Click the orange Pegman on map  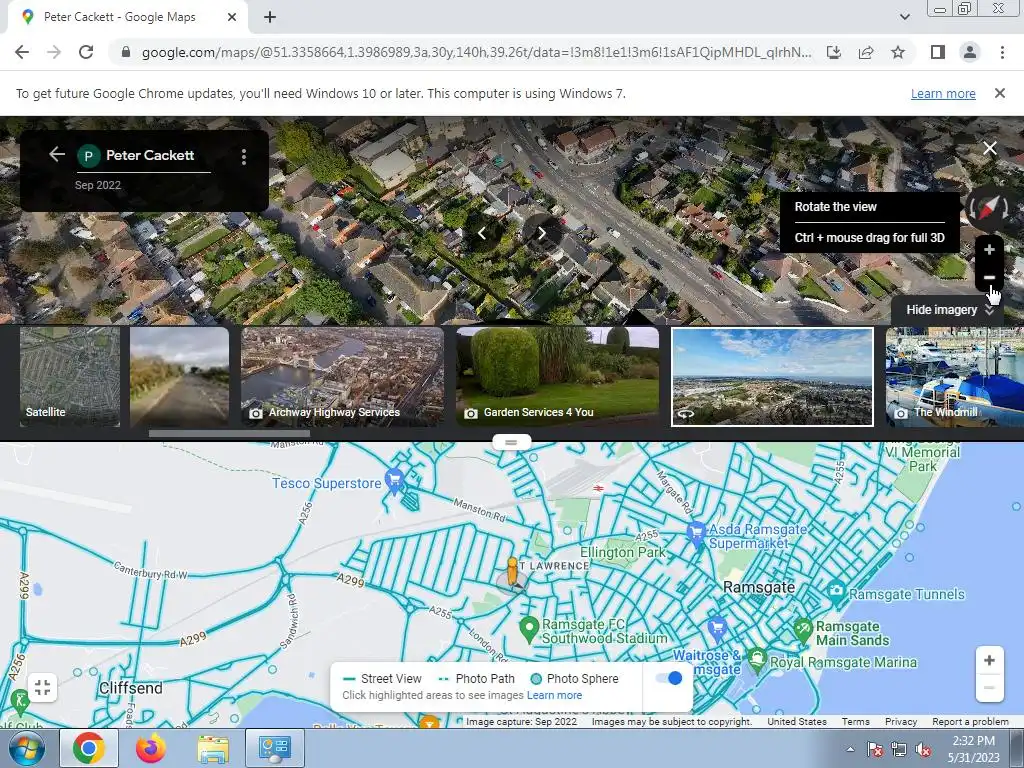coord(513,573)
